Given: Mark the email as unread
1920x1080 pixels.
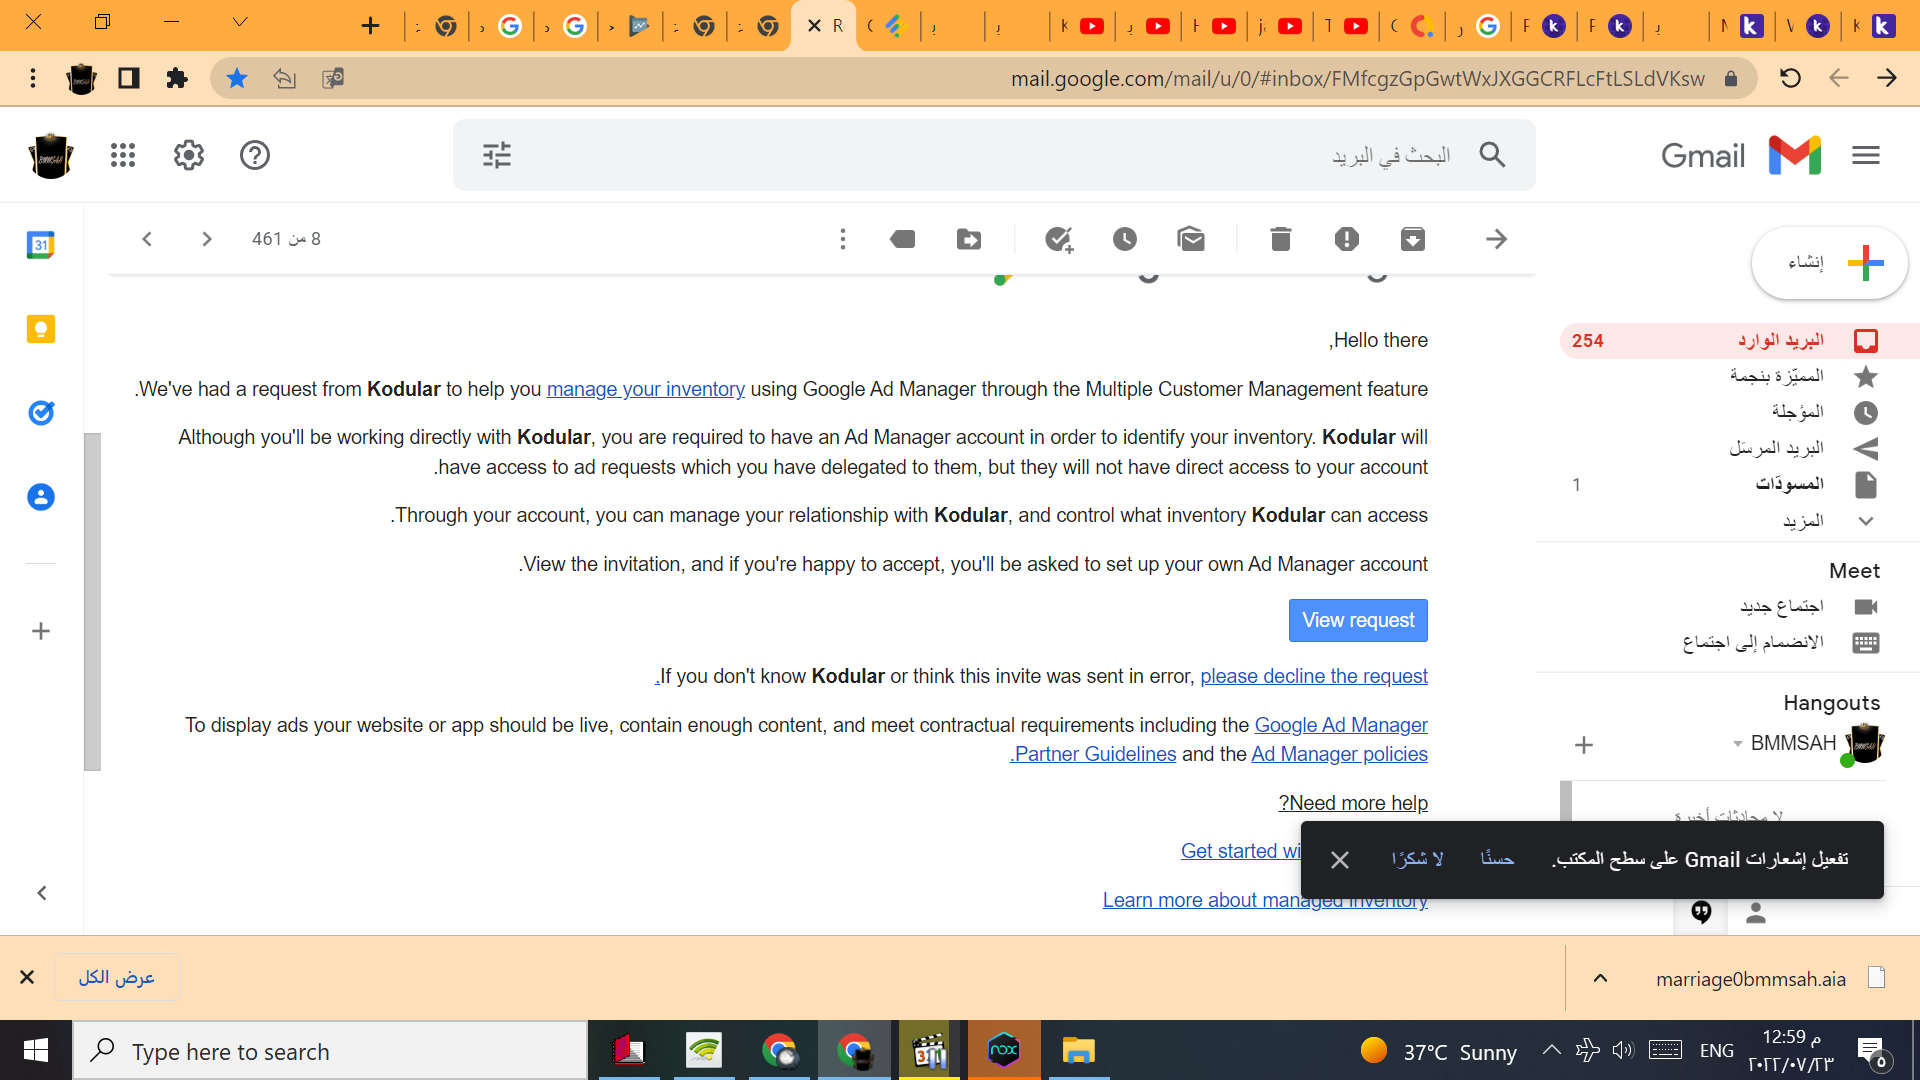Looking at the screenshot, I should [1191, 239].
